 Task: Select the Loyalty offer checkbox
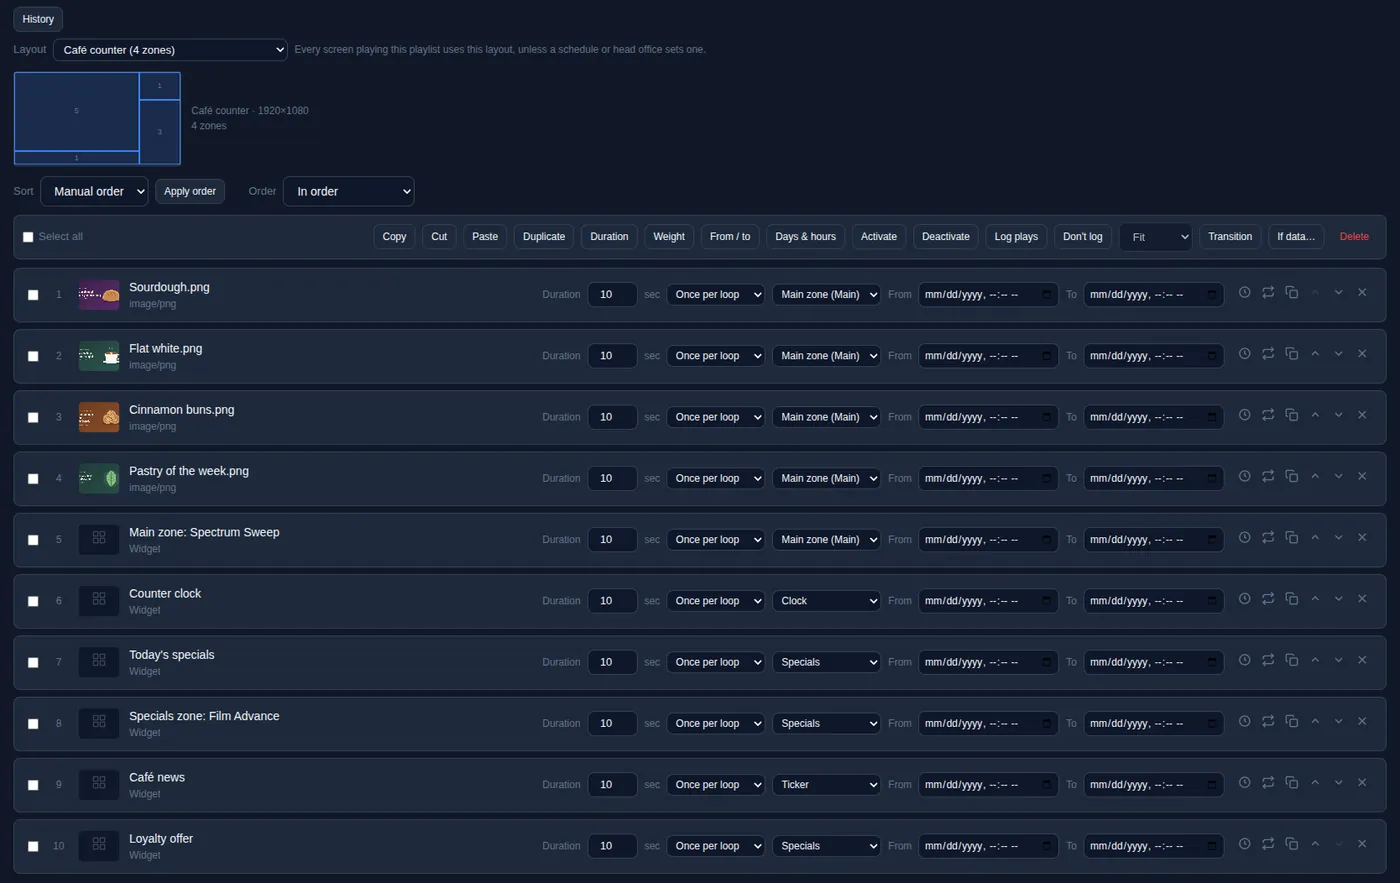pyautogui.click(x=33, y=846)
